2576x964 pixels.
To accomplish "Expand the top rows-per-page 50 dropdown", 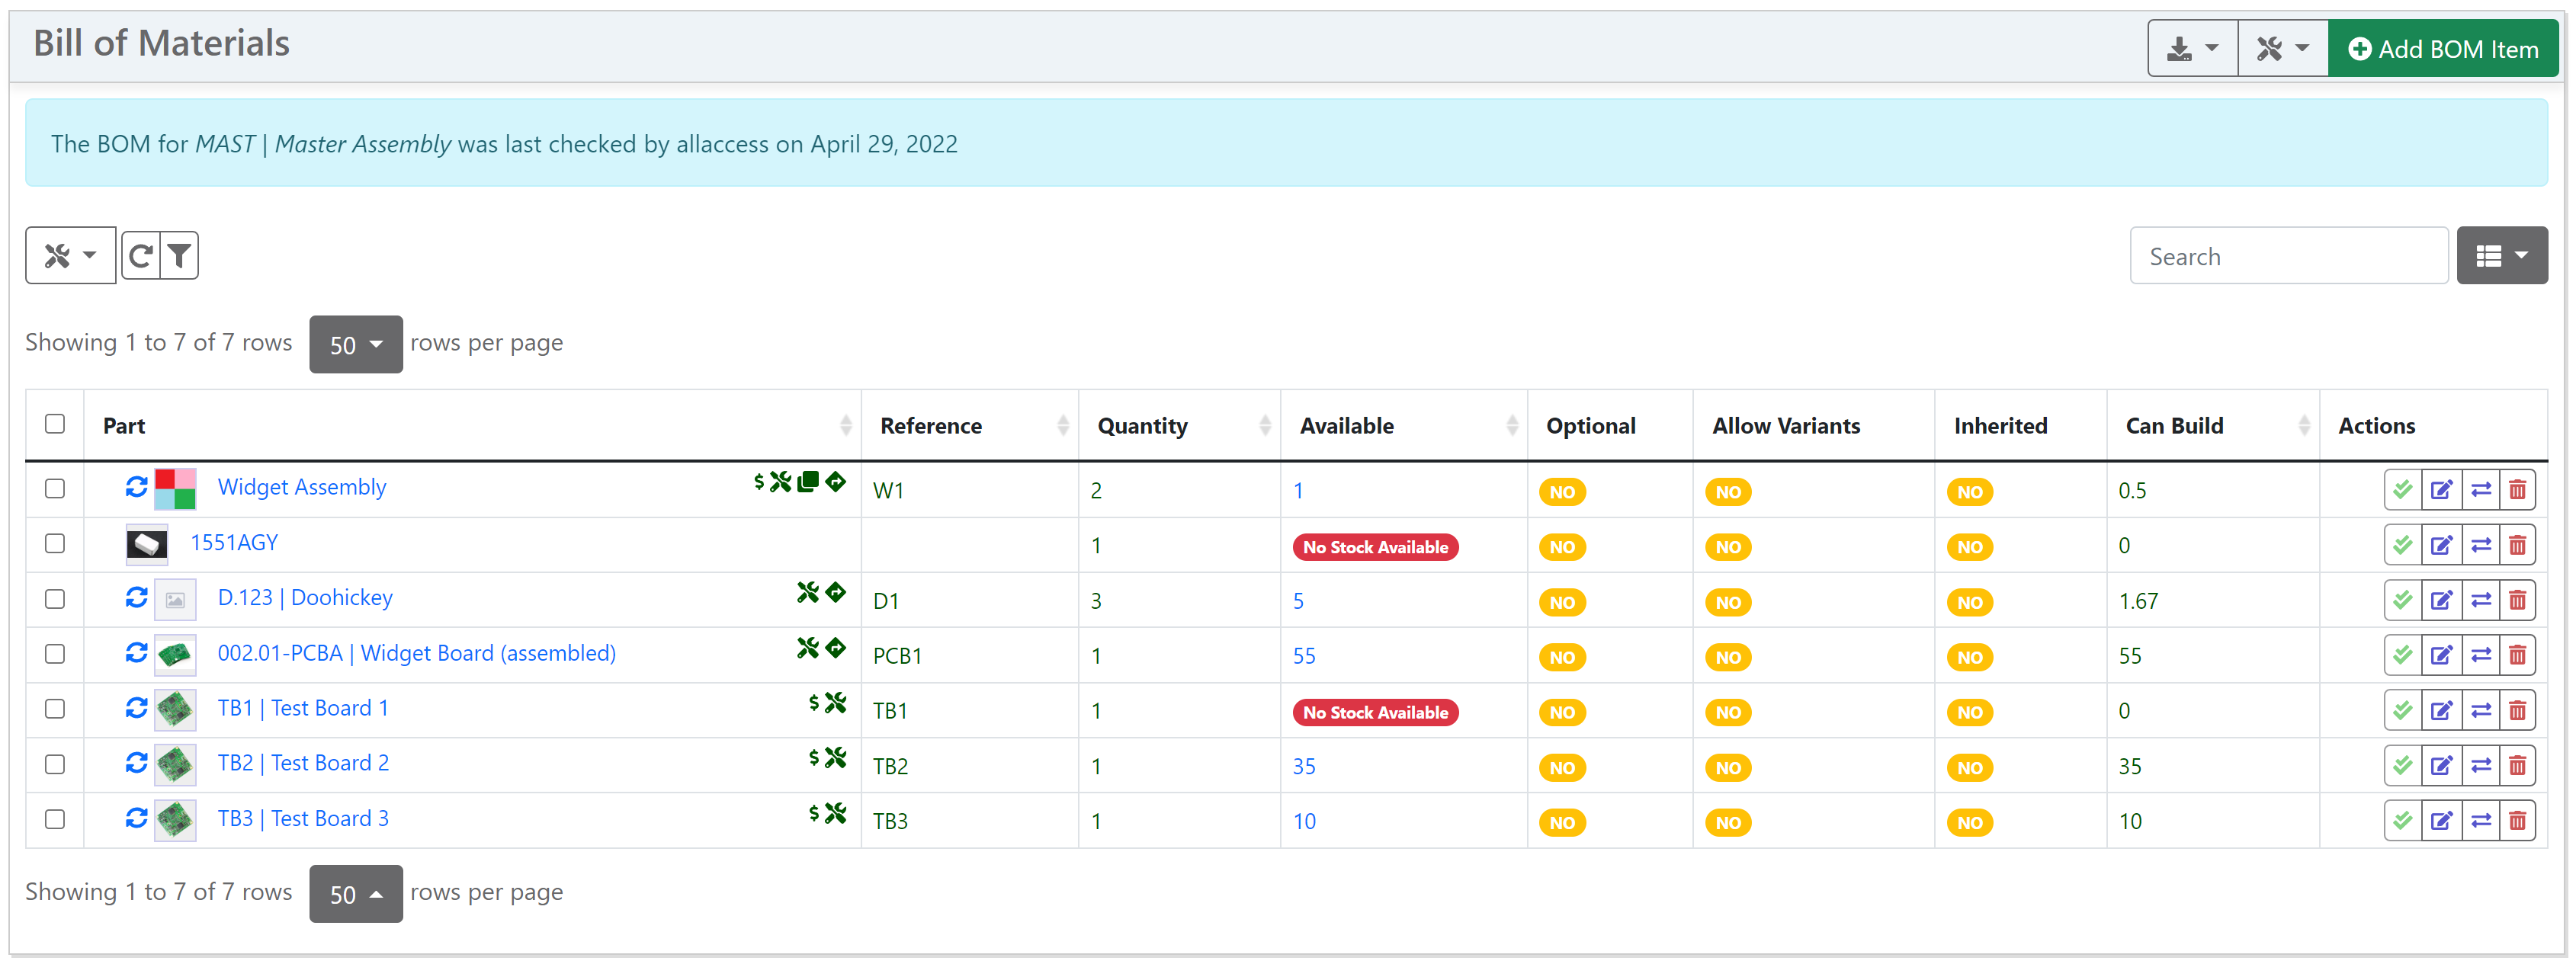I will coord(355,344).
